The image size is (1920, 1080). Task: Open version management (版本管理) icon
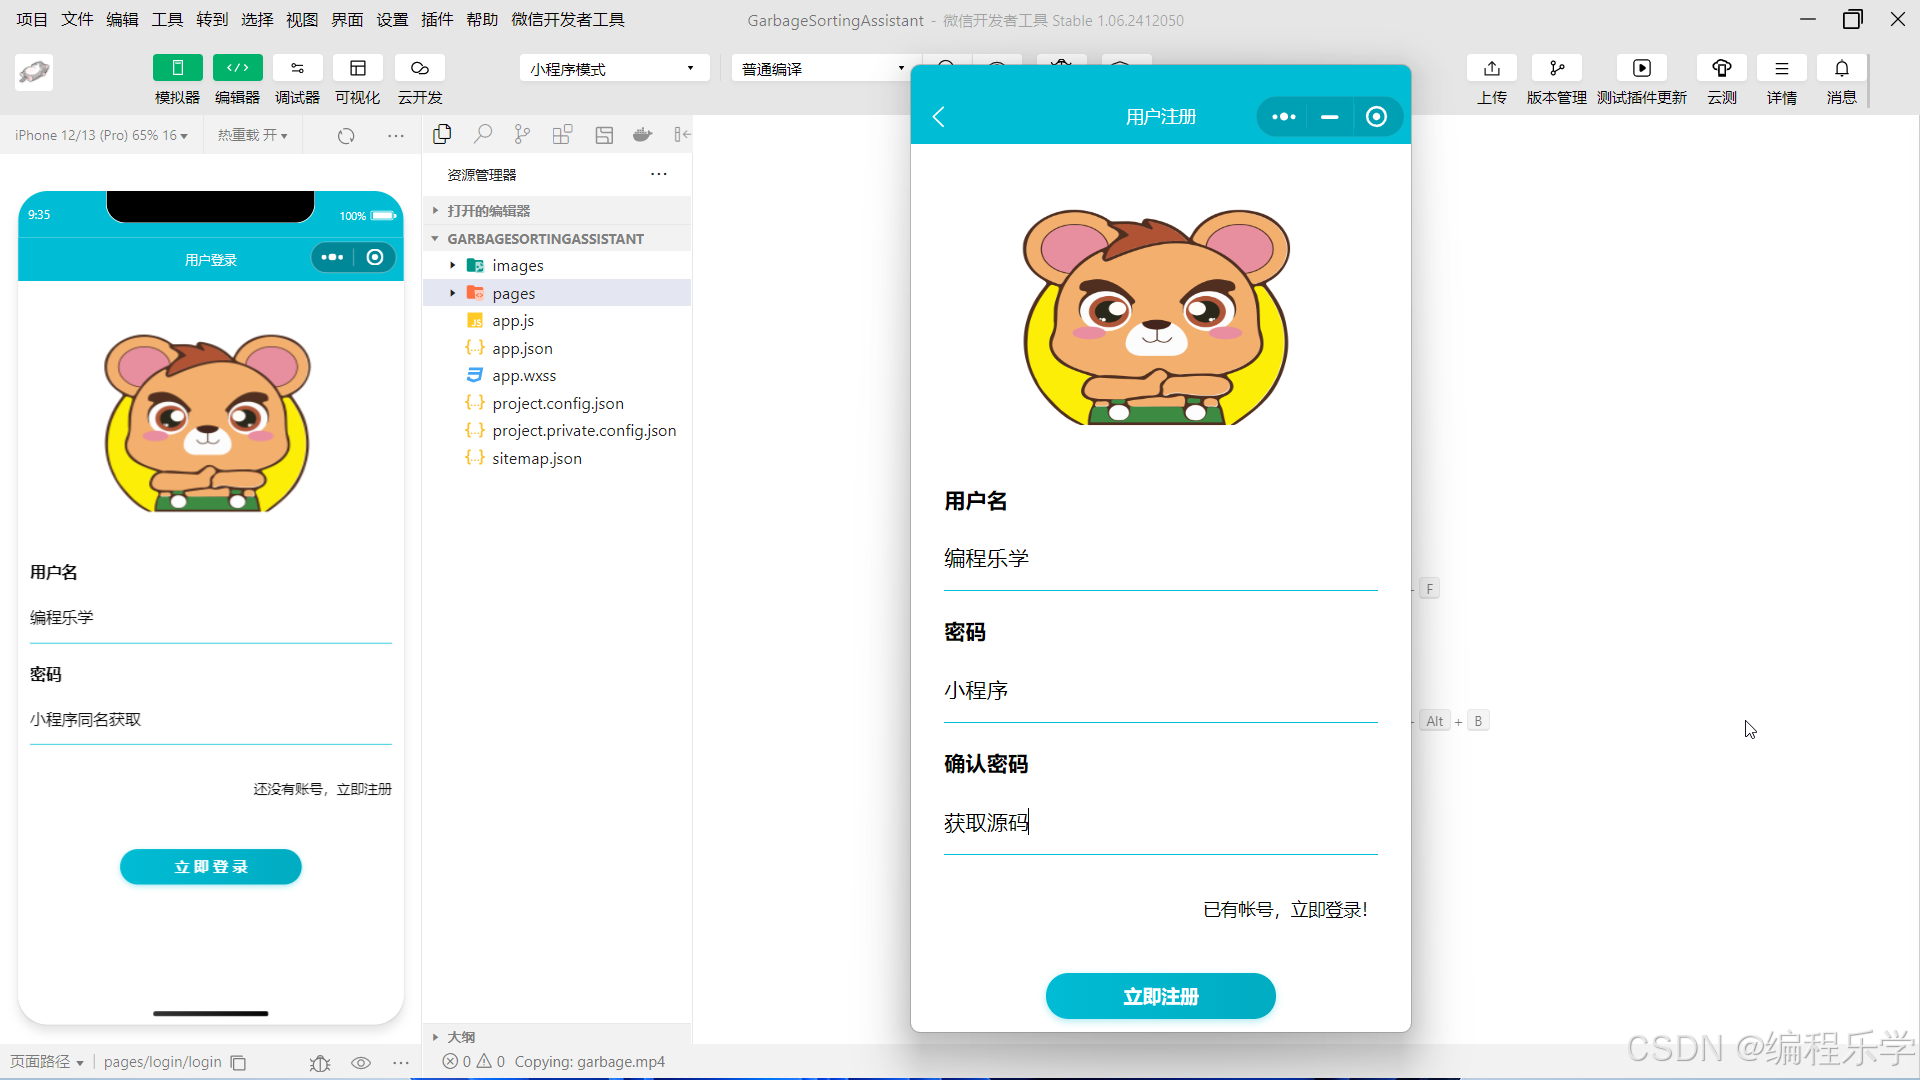pyautogui.click(x=1556, y=69)
